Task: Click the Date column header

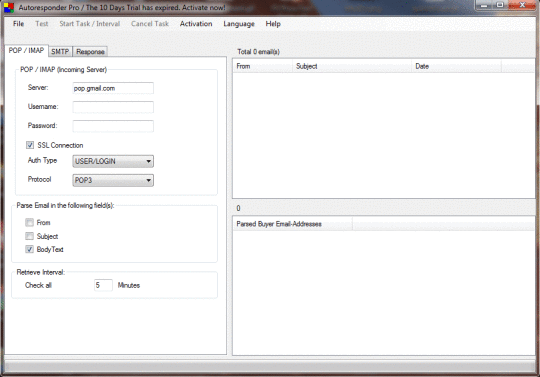Action: [x=456, y=66]
